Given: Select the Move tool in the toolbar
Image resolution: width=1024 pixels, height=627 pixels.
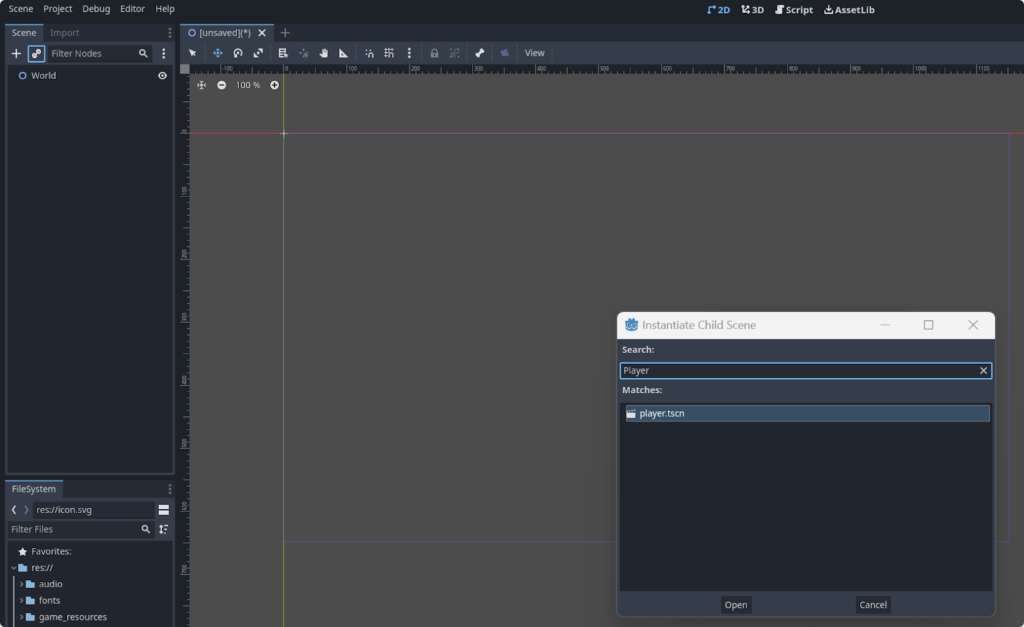Looking at the screenshot, I should (x=217, y=52).
